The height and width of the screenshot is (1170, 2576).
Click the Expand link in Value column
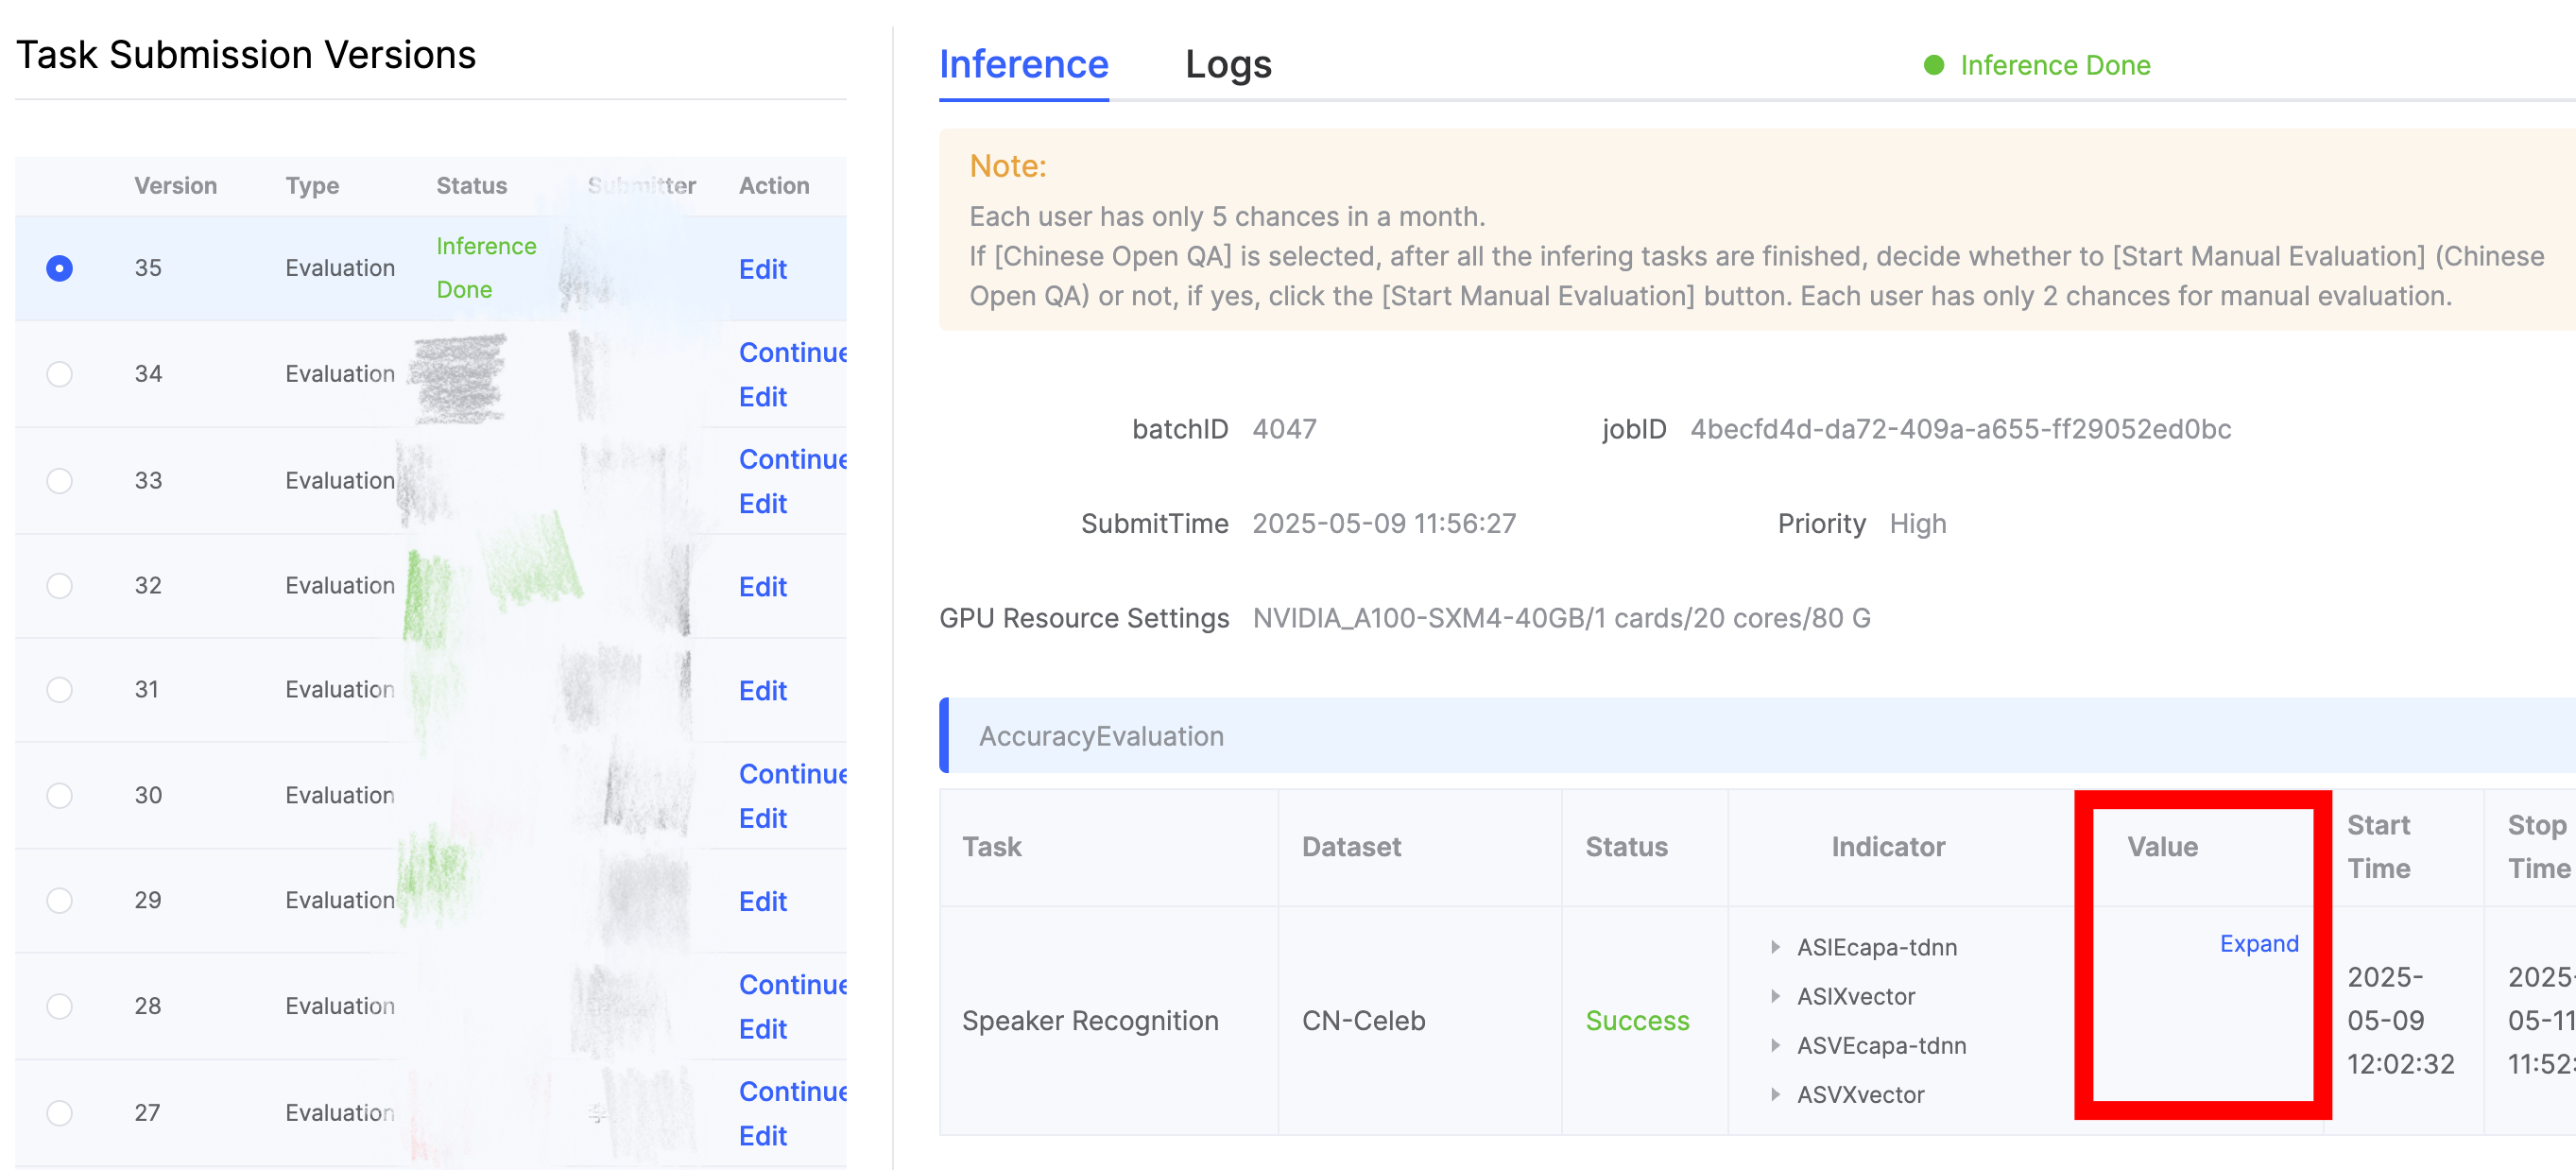tap(2258, 943)
